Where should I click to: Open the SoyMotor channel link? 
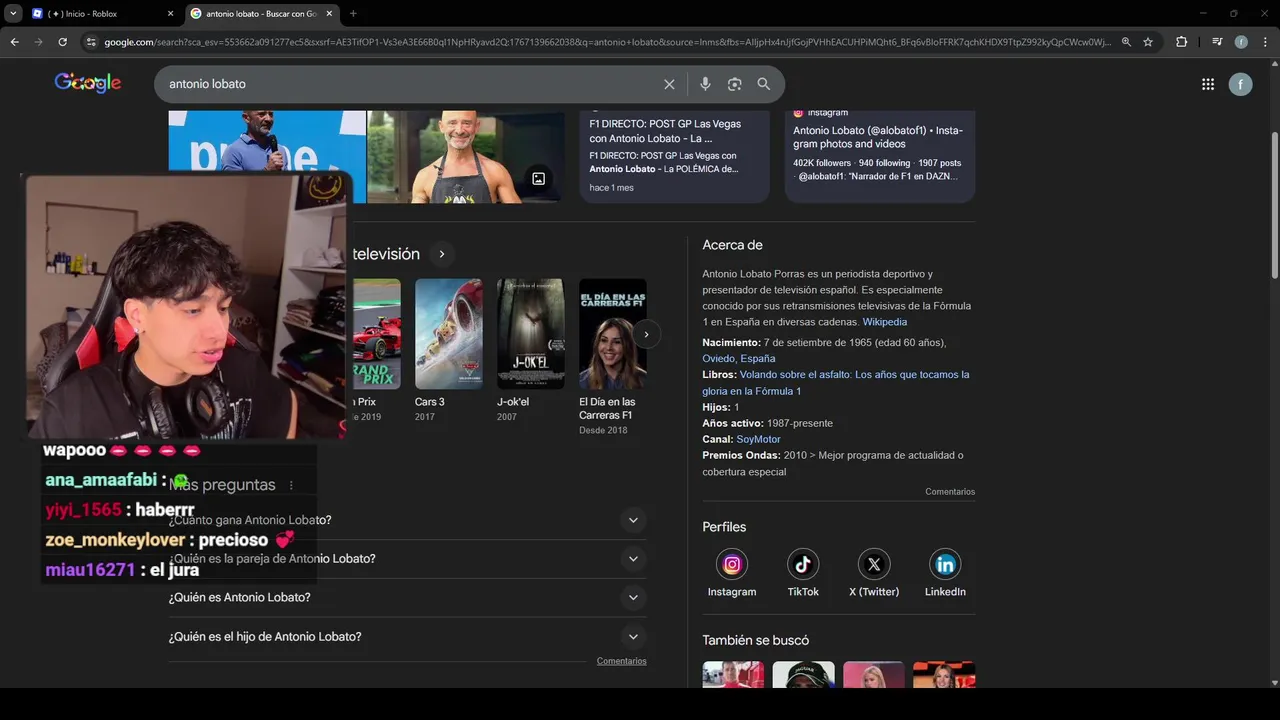click(x=758, y=439)
